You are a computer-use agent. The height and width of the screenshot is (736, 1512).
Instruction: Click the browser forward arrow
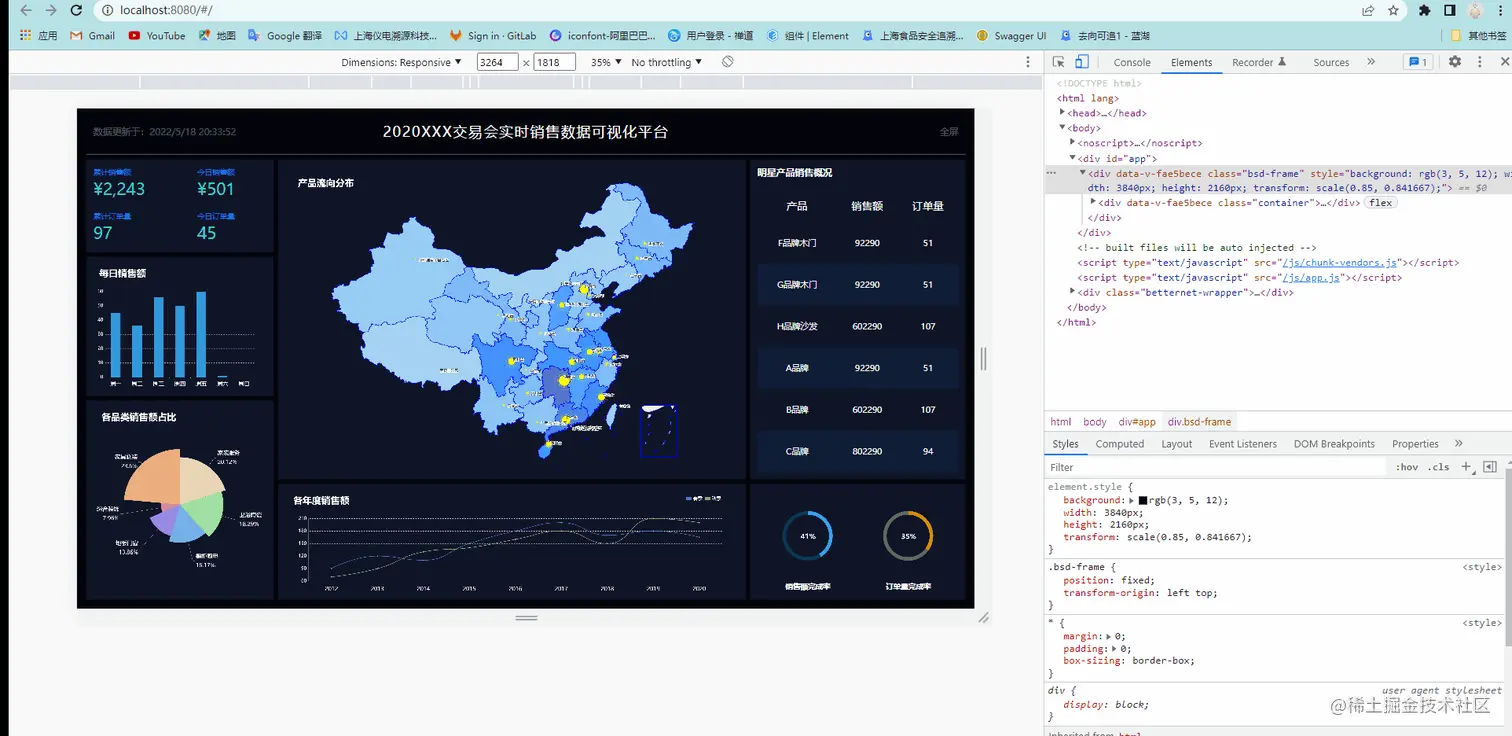point(50,10)
